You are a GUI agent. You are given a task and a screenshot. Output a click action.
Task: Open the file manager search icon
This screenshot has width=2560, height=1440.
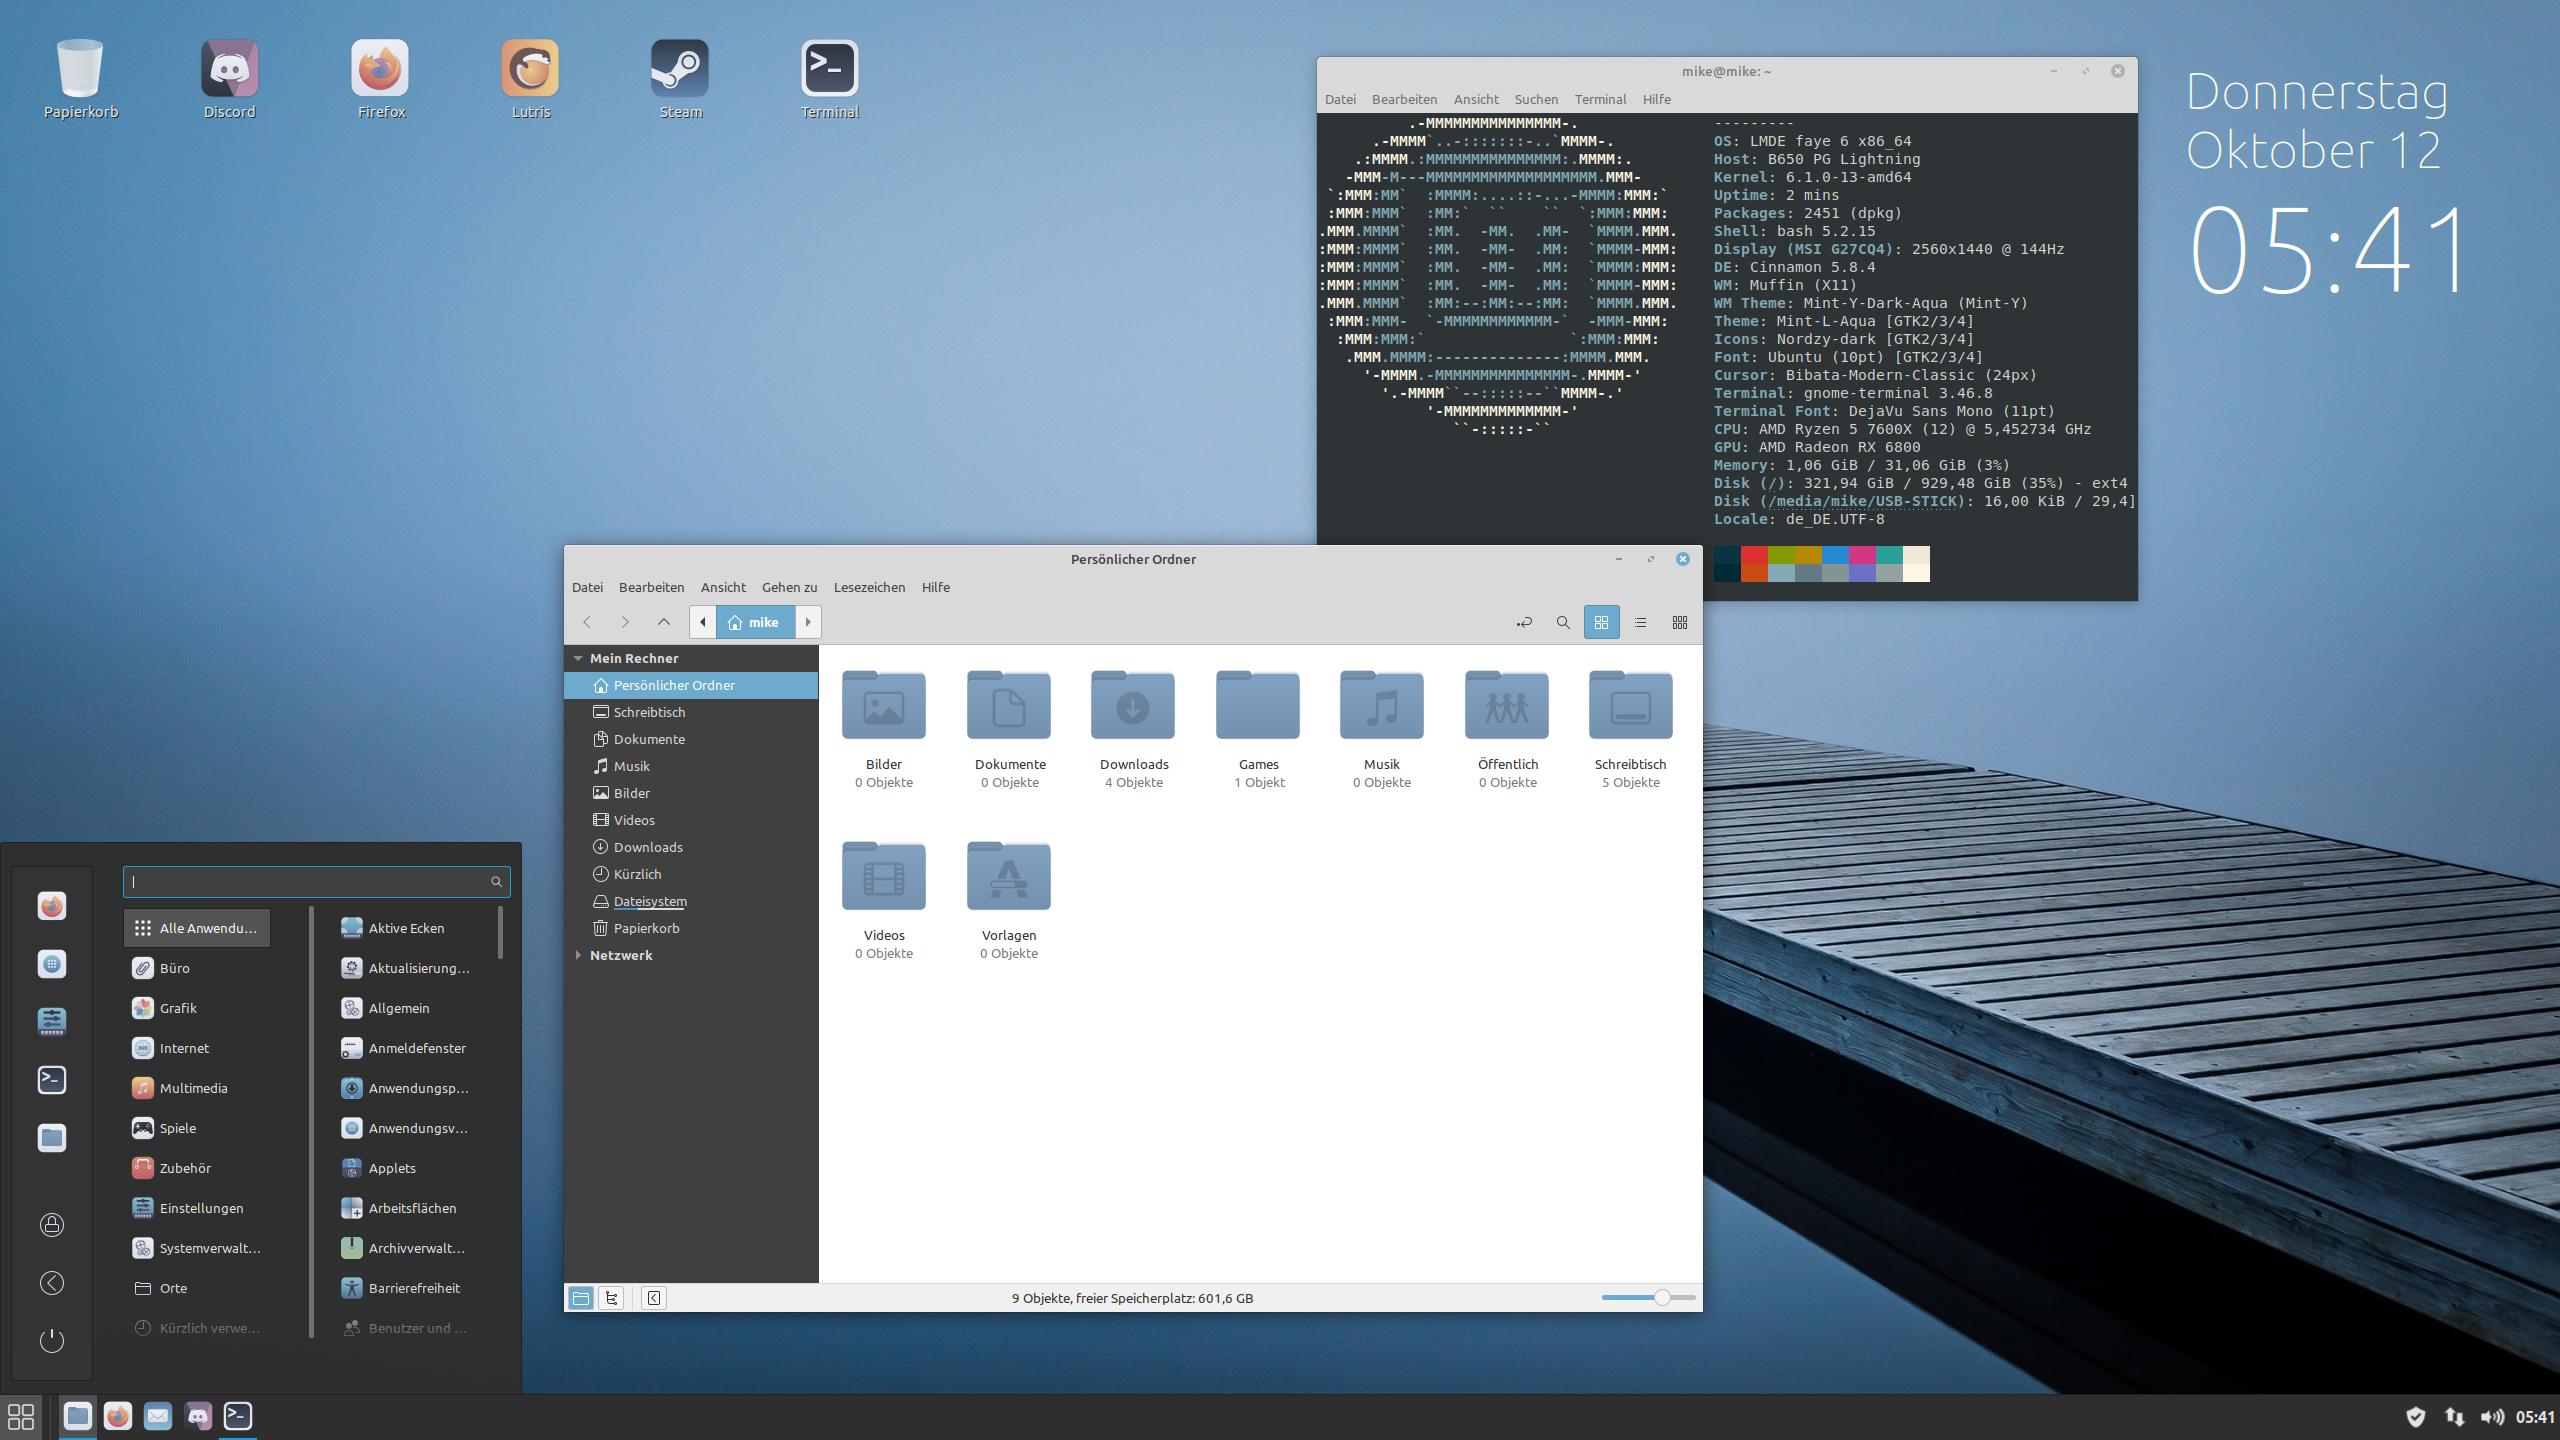(1563, 622)
